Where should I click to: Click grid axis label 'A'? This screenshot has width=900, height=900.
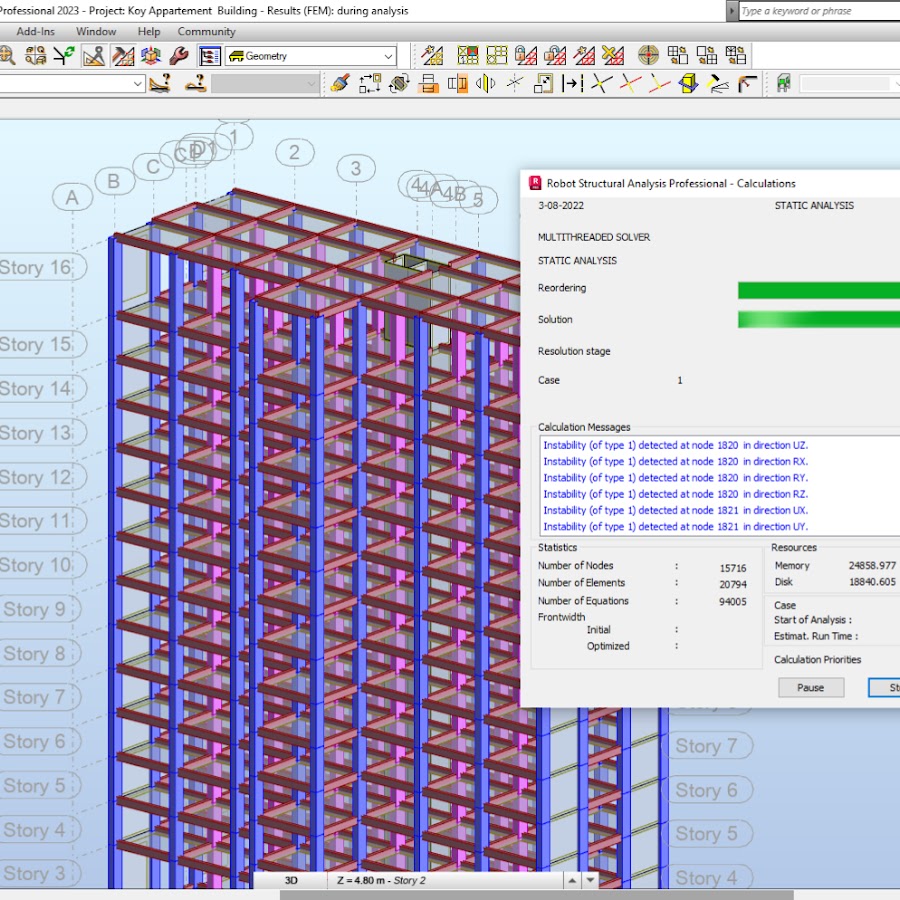click(72, 197)
